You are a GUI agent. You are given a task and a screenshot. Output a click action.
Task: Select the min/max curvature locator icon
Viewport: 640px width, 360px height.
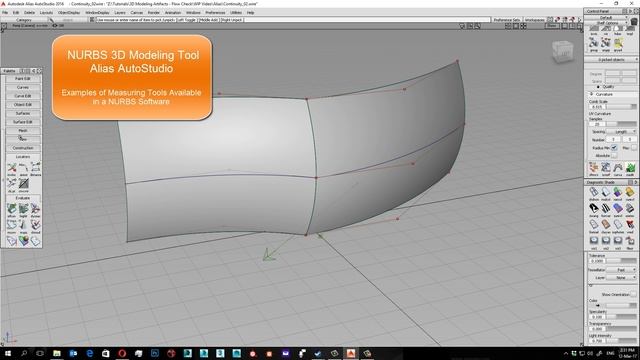24,185
